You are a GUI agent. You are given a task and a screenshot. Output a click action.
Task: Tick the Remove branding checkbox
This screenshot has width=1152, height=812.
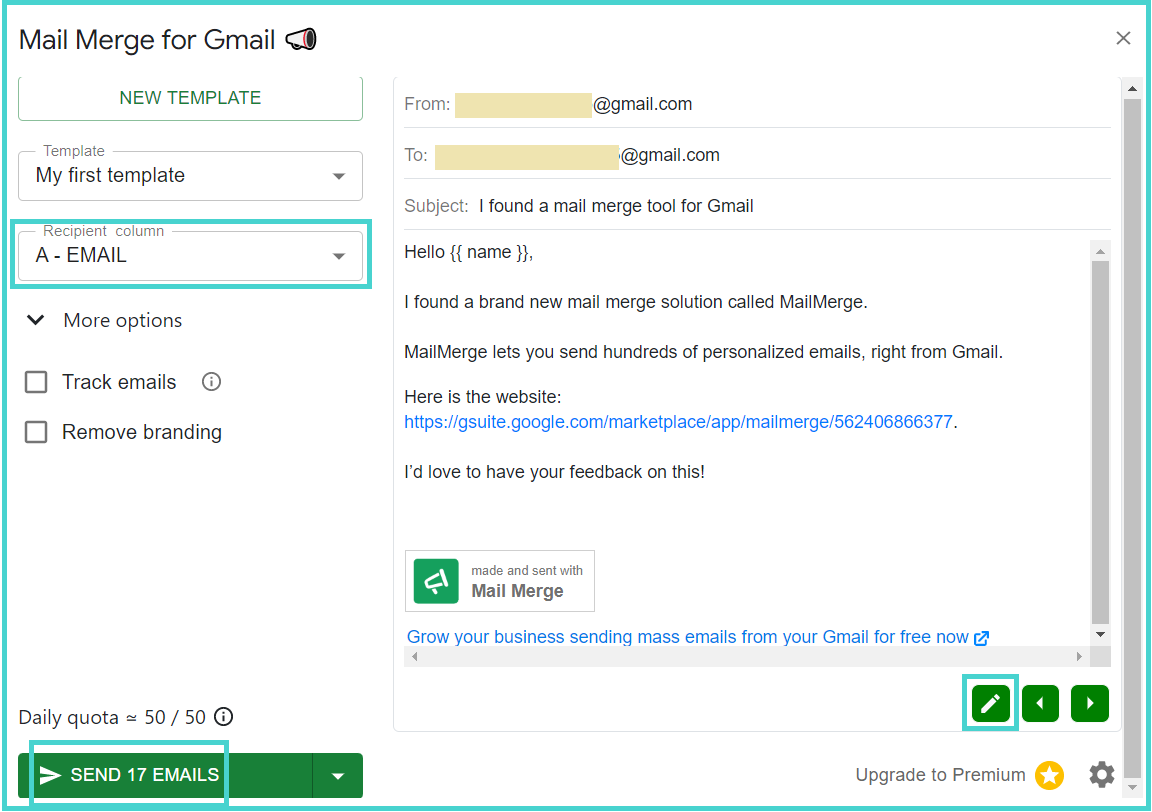(36, 432)
